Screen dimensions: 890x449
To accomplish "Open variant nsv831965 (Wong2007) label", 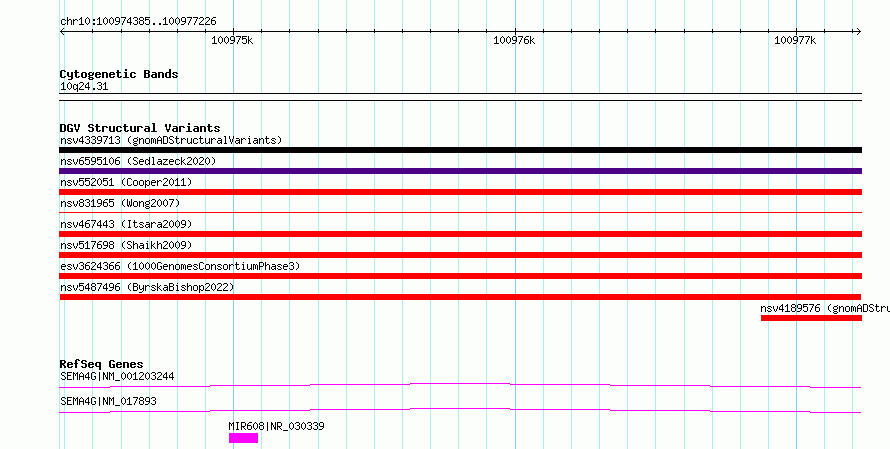I will click(120, 203).
